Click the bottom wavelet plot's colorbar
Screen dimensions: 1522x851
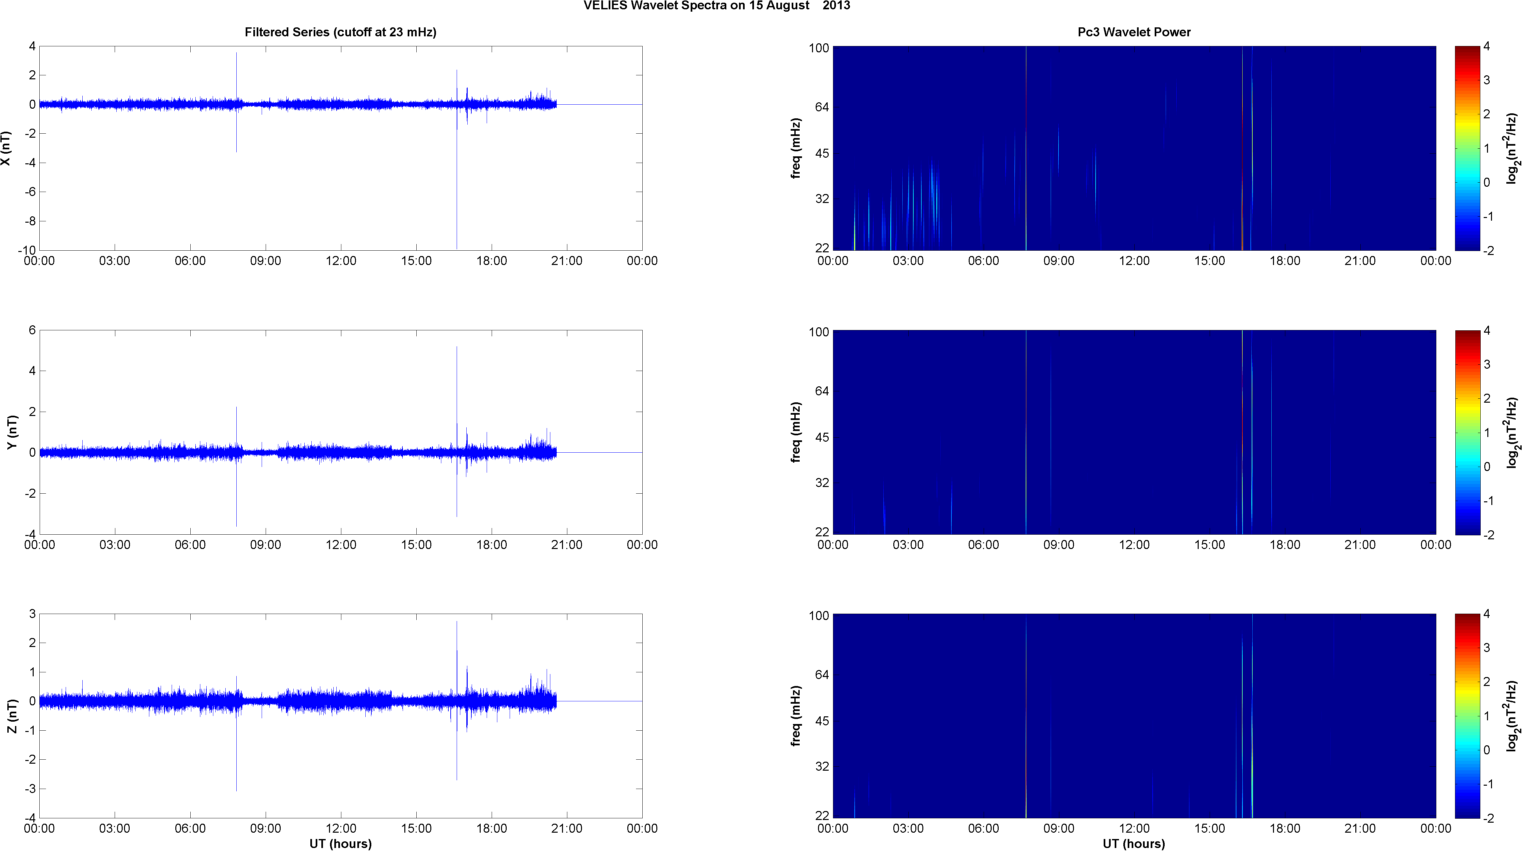coord(1466,716)
